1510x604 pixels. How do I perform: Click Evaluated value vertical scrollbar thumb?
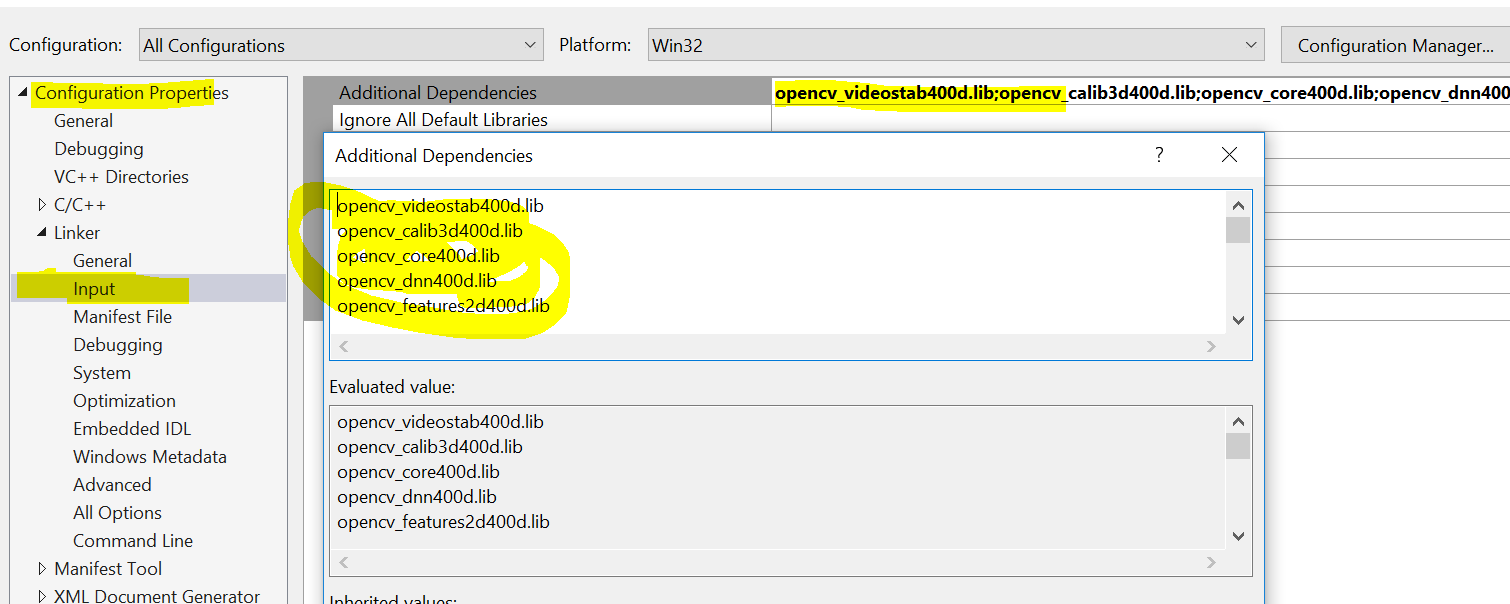point(1238,446)
